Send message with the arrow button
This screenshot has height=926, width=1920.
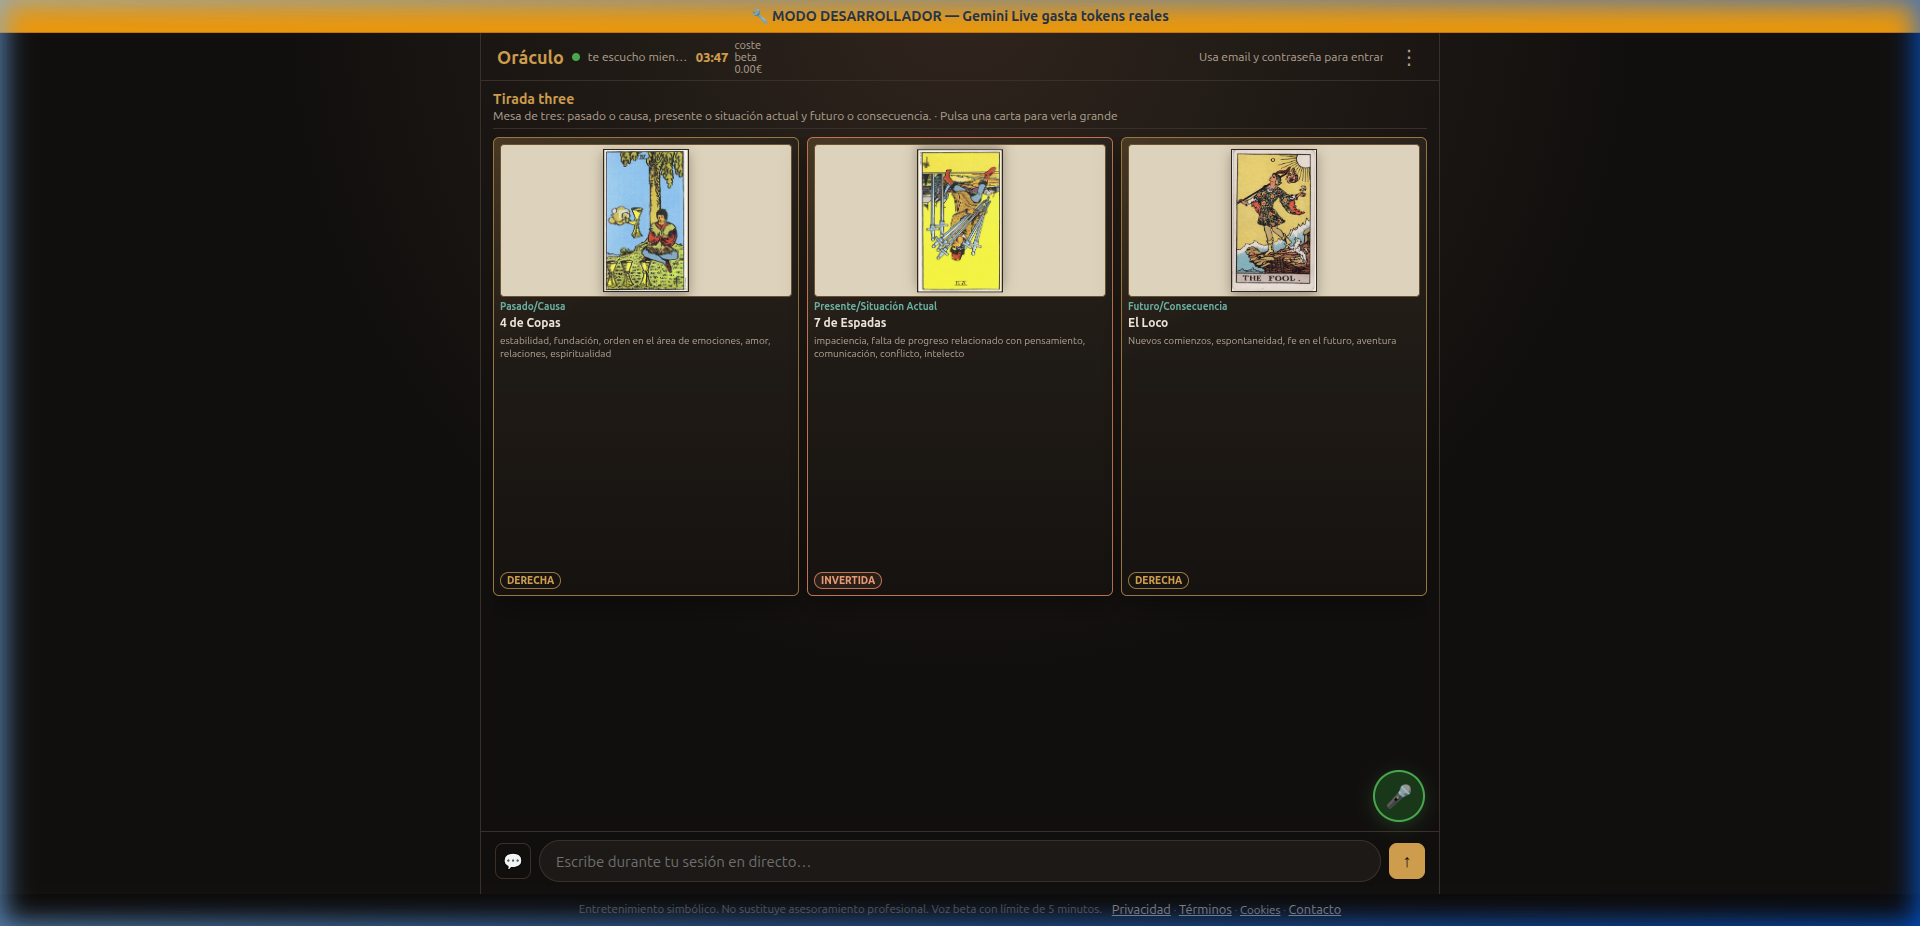point(1406,861)
